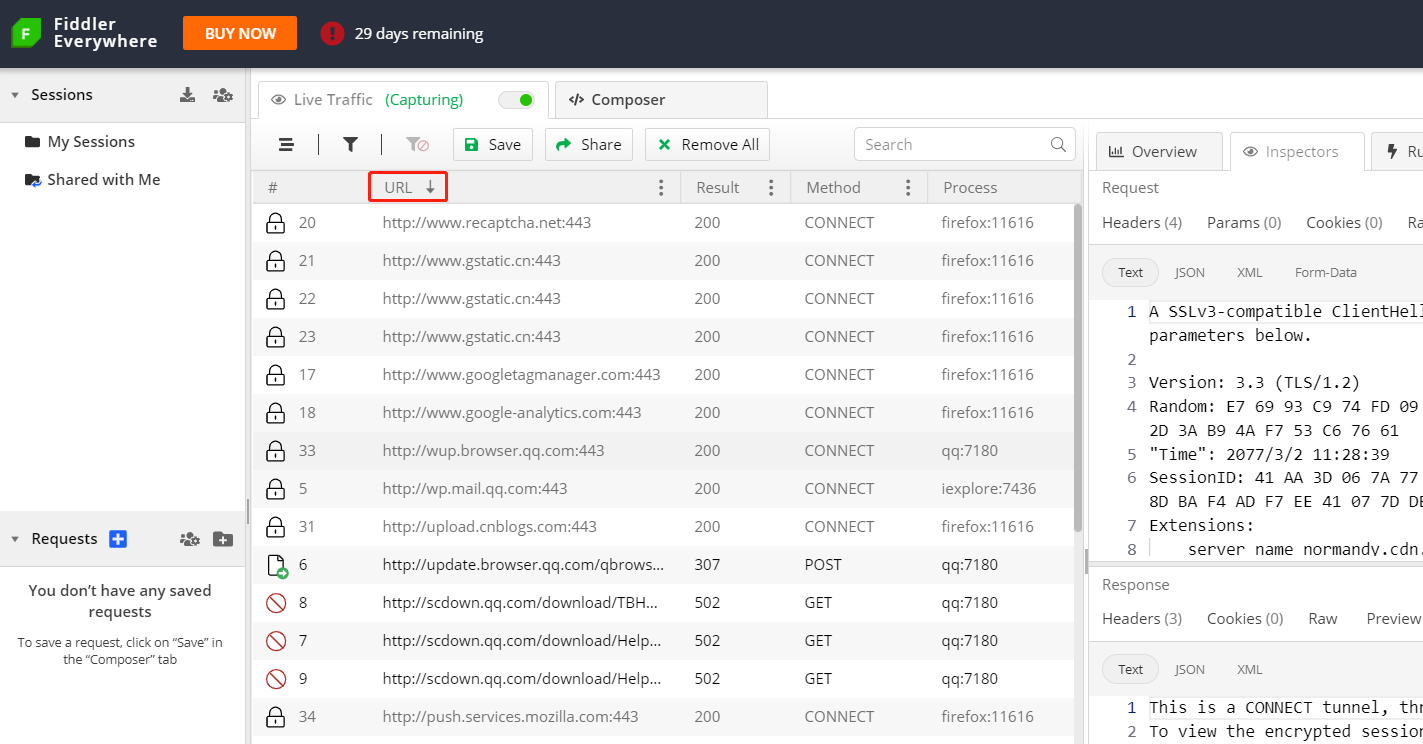Click the share requests people icon
This screenshot has width=1423, height=744.
coord(189,539)
